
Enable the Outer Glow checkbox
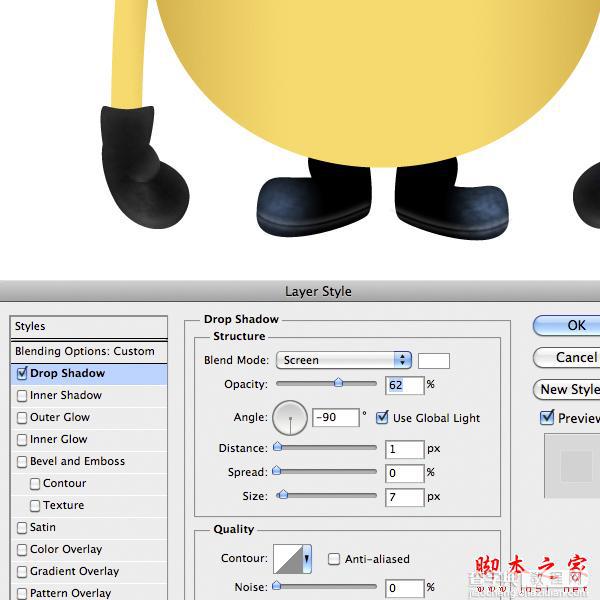tap(22, 417)
